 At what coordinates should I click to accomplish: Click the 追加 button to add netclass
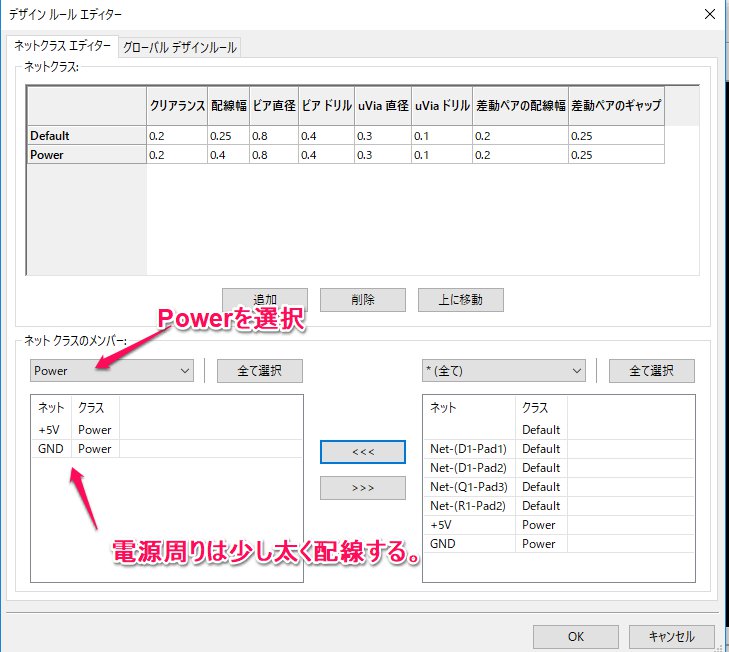264,300
